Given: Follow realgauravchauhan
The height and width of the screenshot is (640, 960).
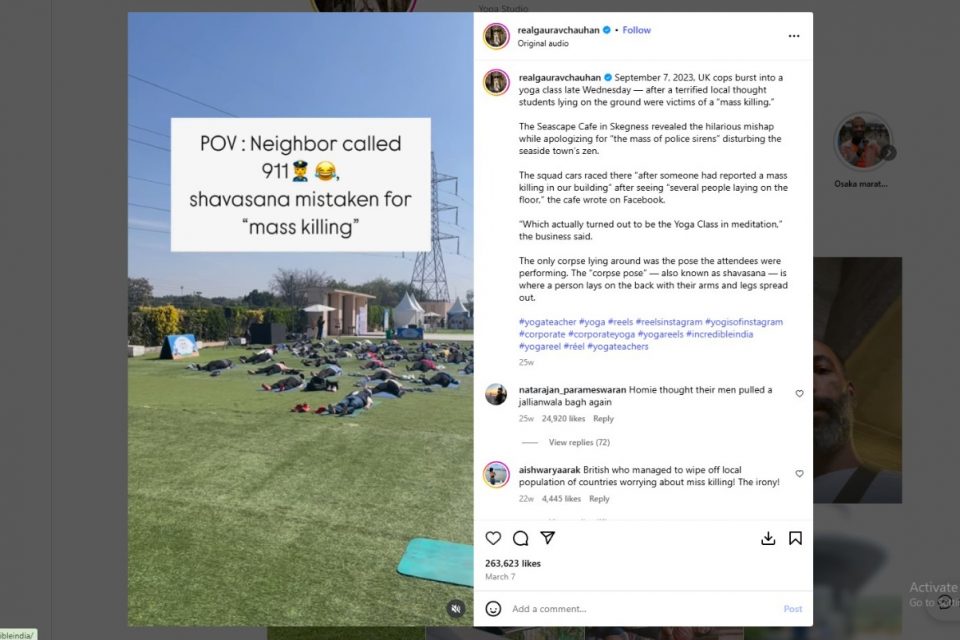Looking at the screenshot, I should pos(637,30).
